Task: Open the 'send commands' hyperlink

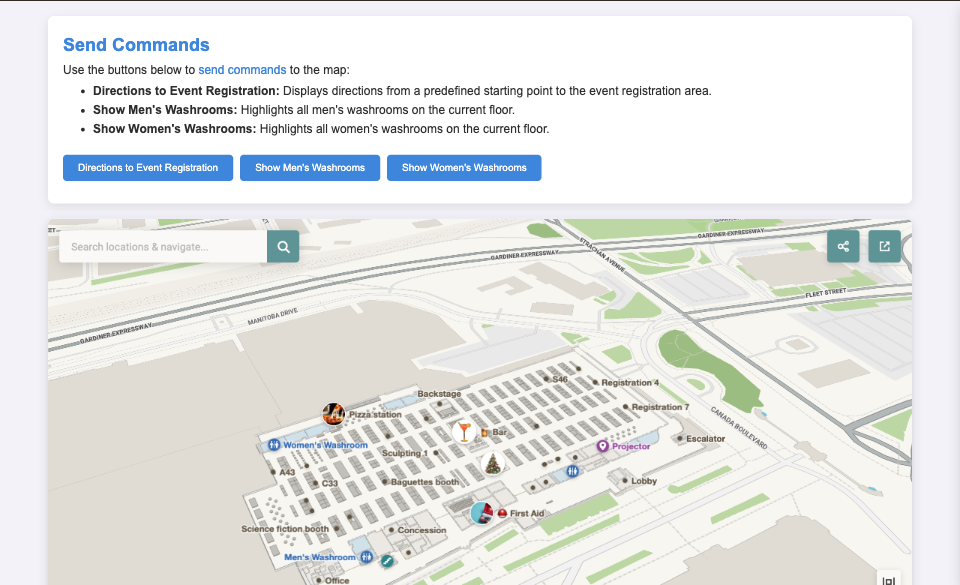Action: [x=242, y=70]
